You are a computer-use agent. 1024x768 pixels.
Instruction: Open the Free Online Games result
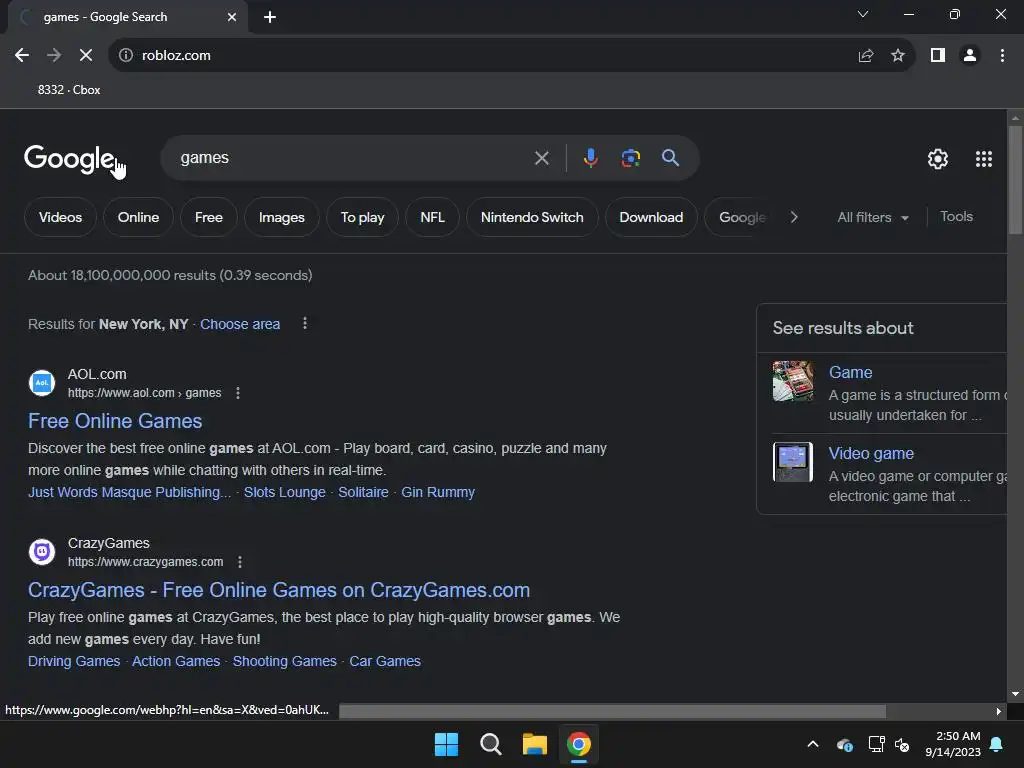tap(115, 421)
